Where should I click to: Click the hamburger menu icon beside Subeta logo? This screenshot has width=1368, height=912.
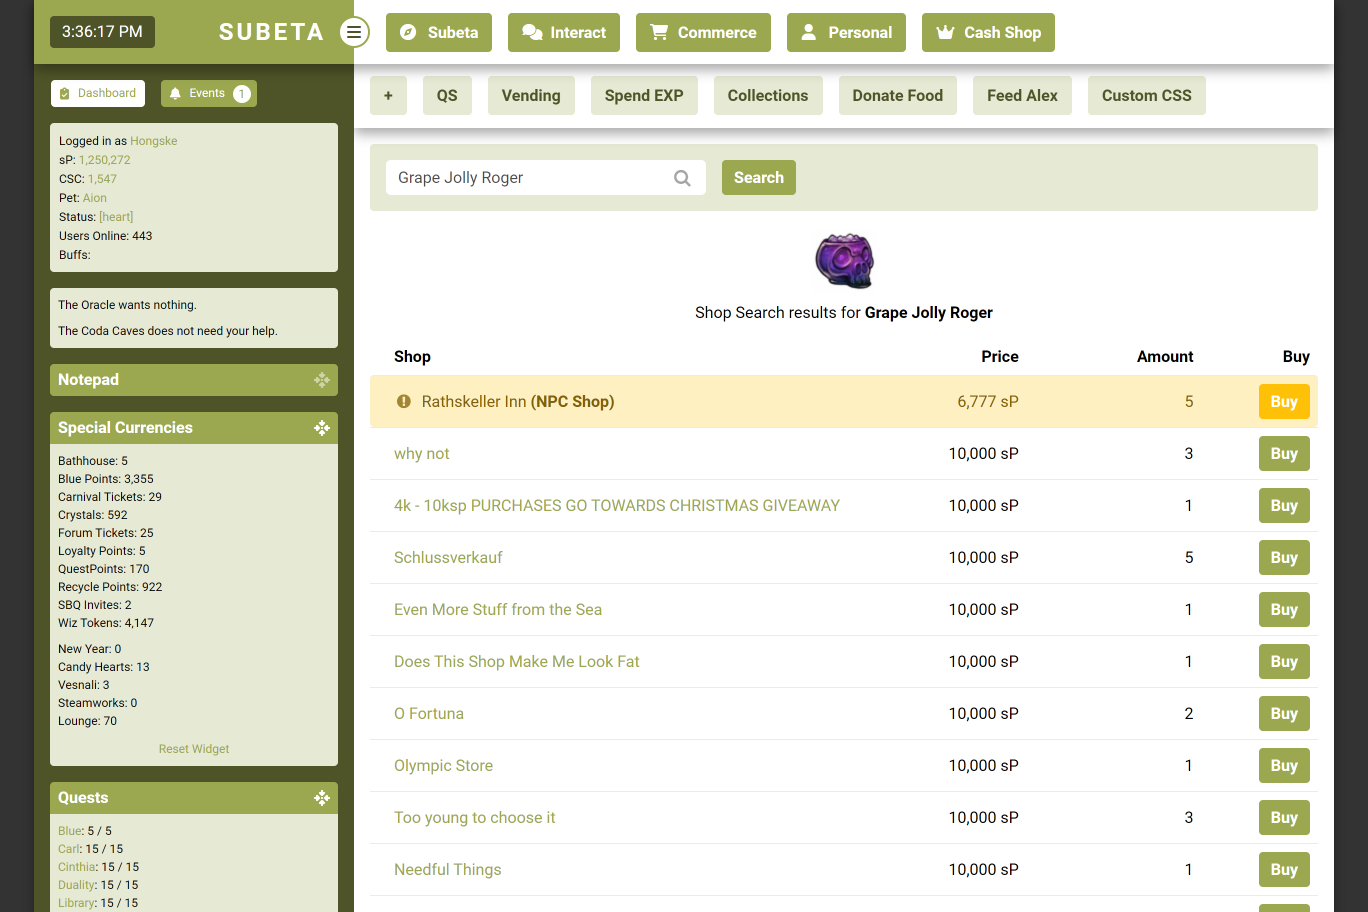[354, 32]
